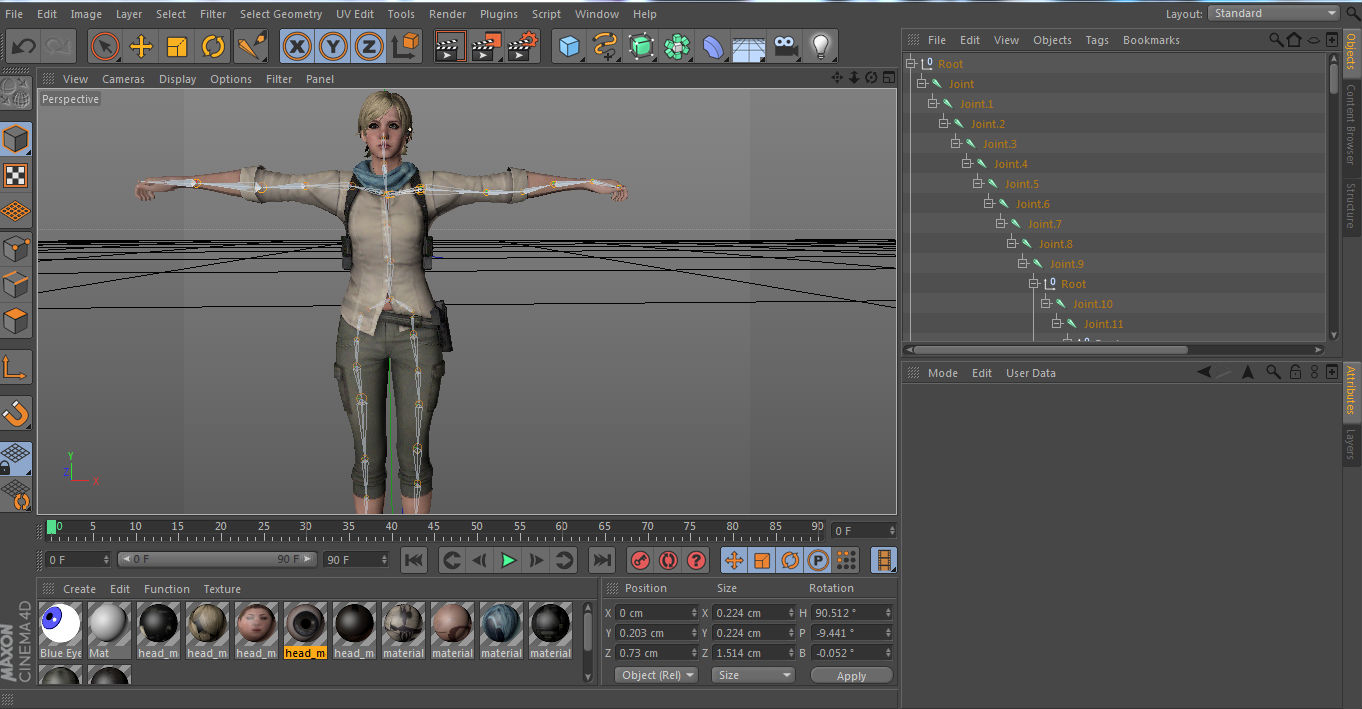Viewport: 1362px width, 709px height.
Task: Click the Undo arrow icon
Action: click(x=24, y=47)
